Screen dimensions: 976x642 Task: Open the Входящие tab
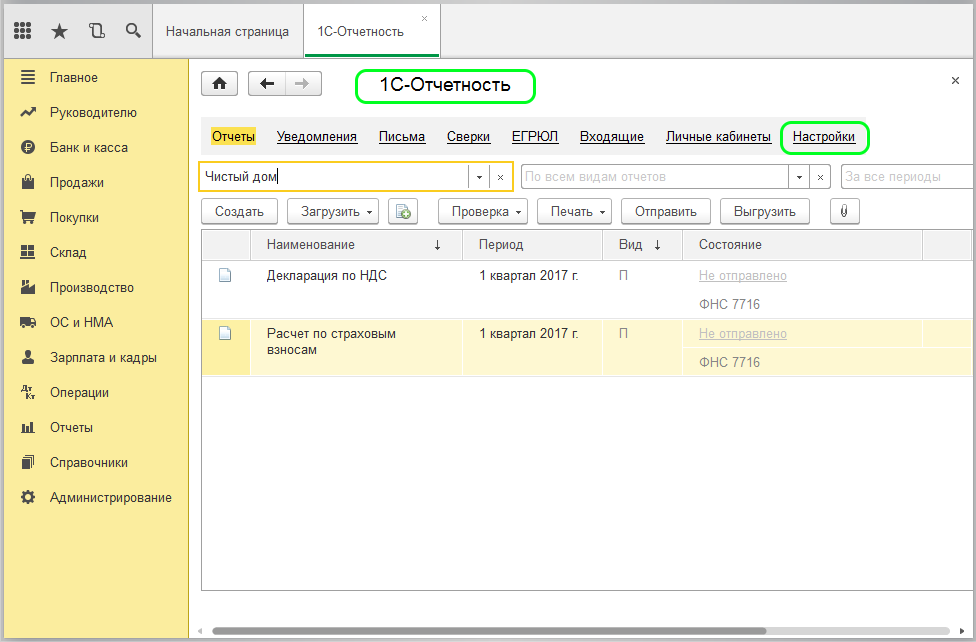pos(612,137)
